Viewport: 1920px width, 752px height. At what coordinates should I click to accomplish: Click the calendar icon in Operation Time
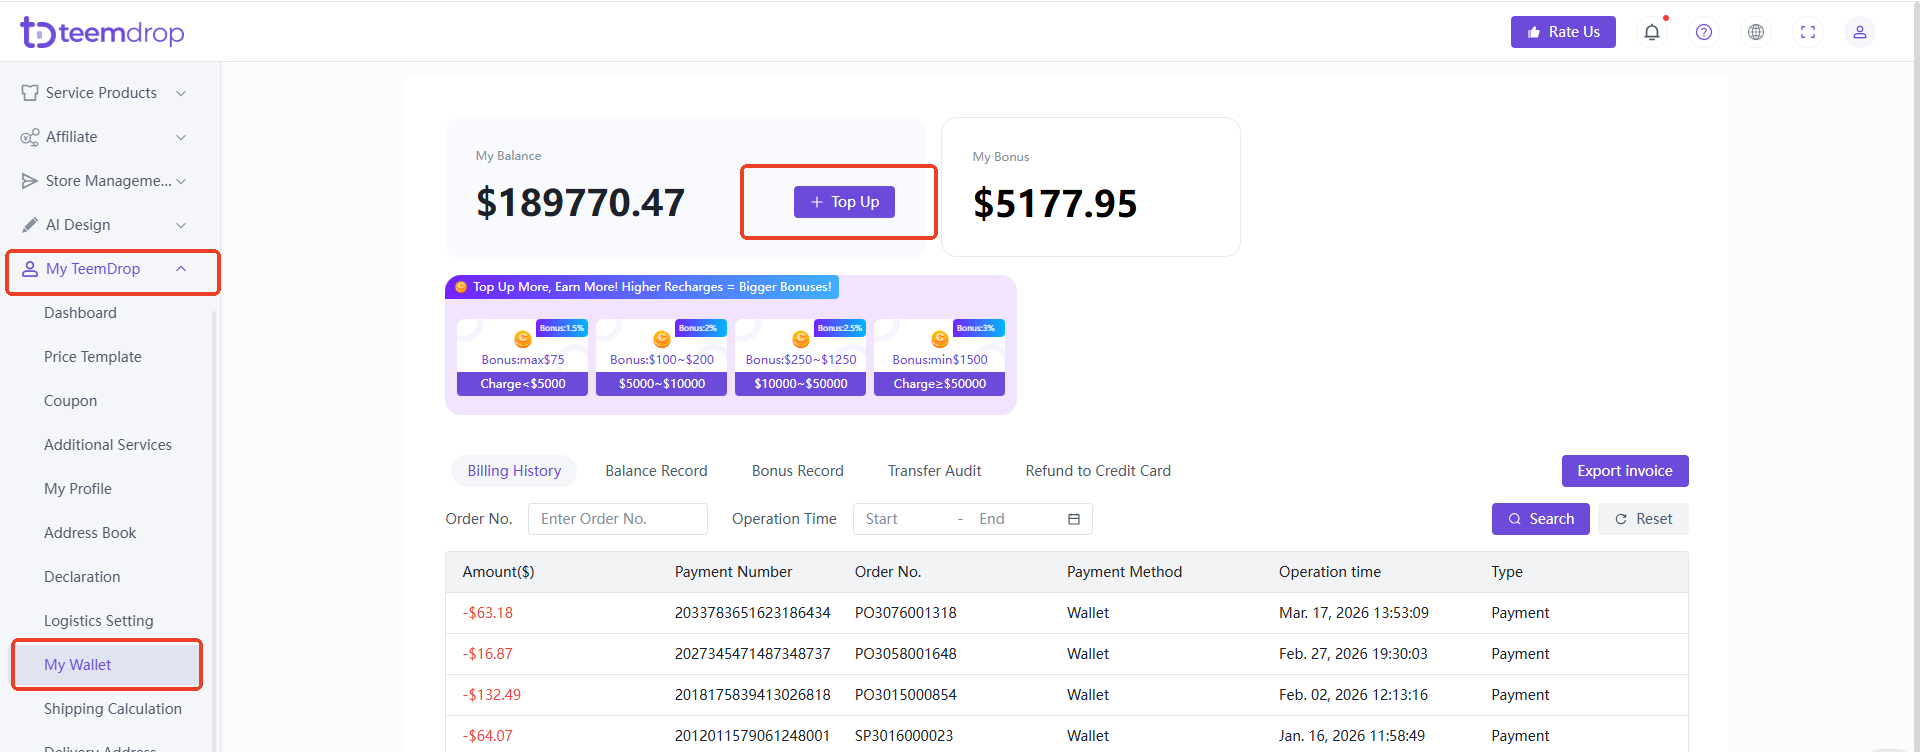point(1074,519)
